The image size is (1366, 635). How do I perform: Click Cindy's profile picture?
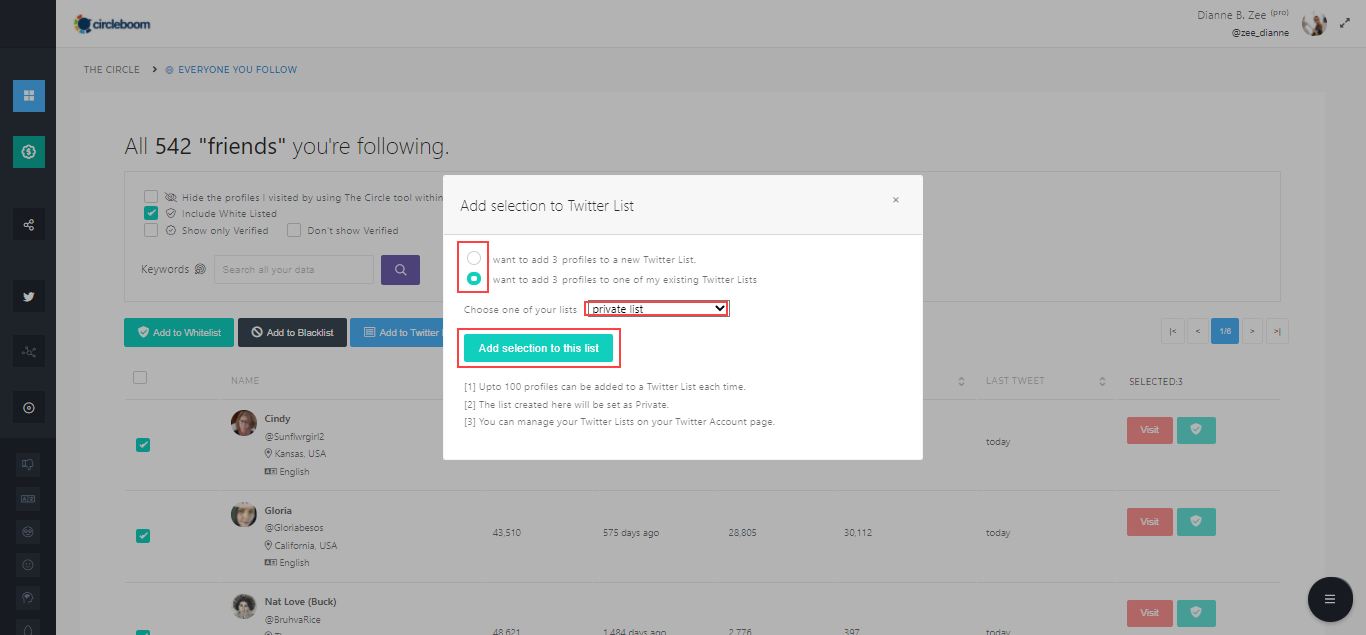click(244, 423)
